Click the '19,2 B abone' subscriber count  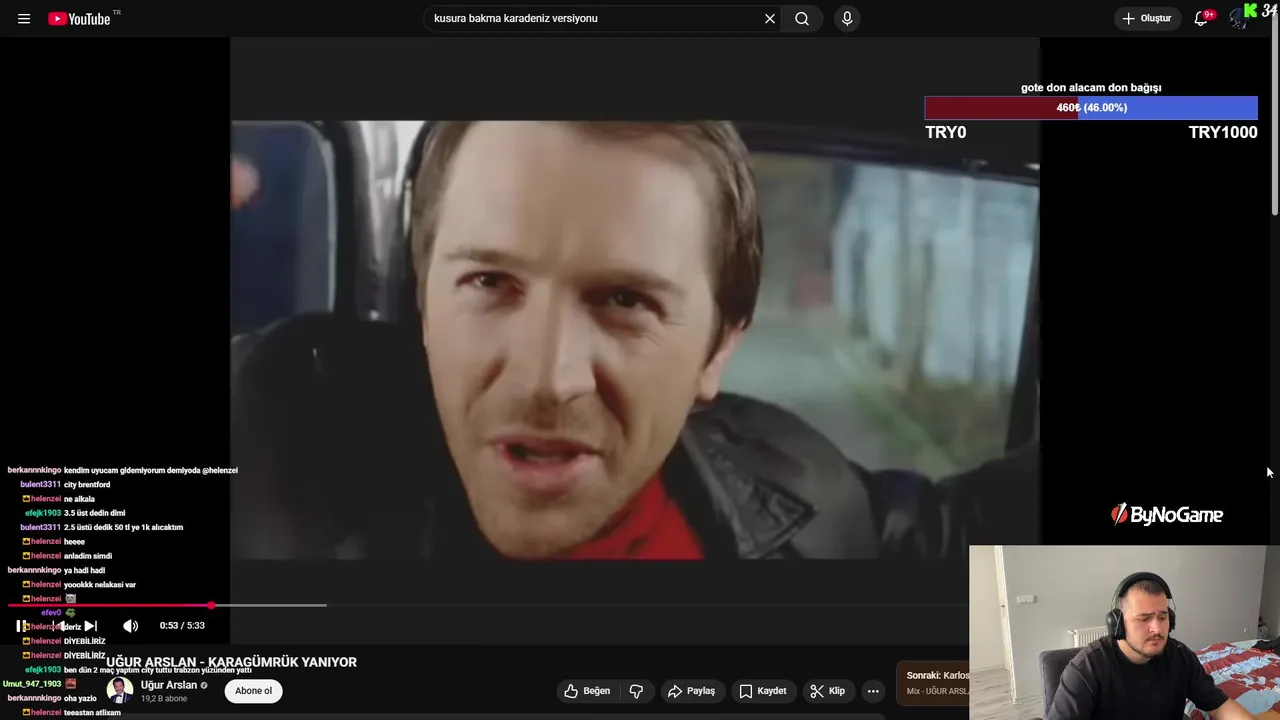164,699
